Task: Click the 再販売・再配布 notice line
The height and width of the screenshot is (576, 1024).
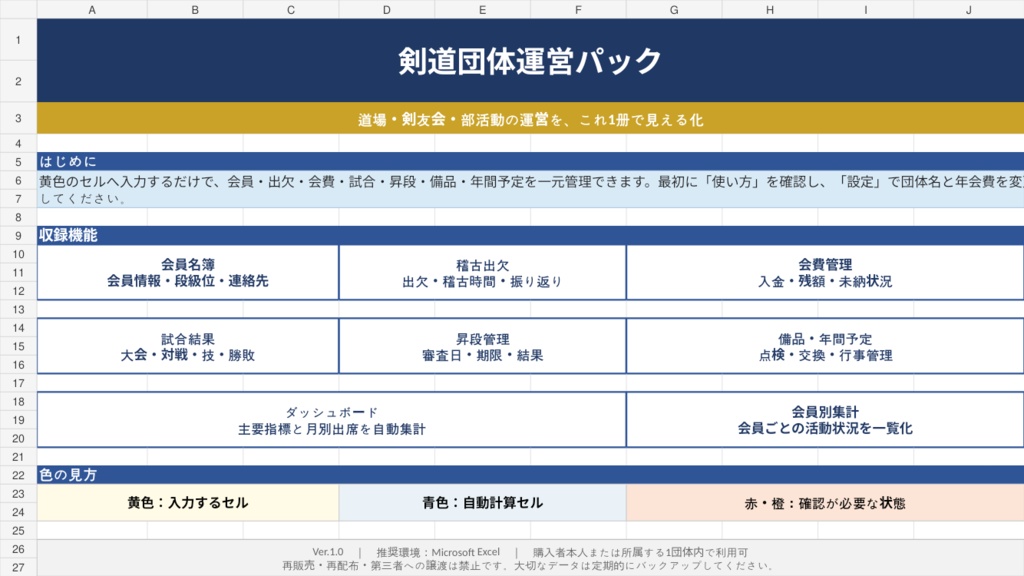Action: 530,566
